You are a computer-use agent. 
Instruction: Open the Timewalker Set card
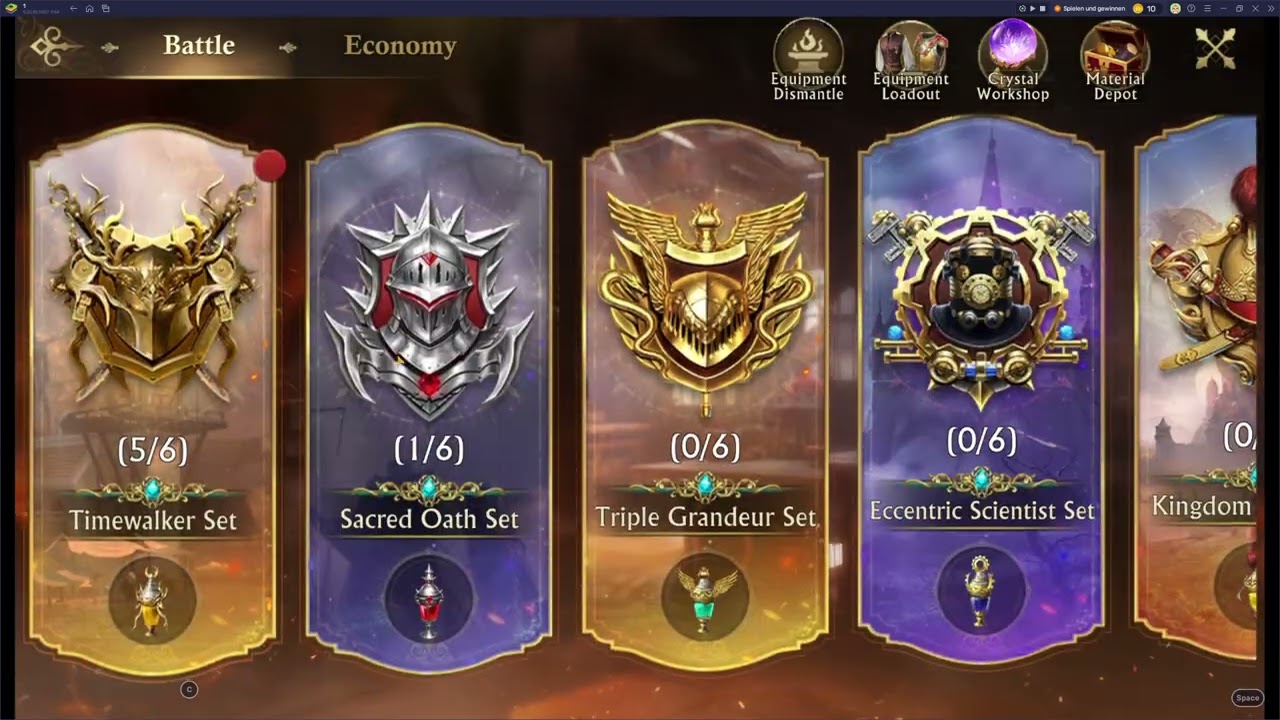(x=152, y=400)
